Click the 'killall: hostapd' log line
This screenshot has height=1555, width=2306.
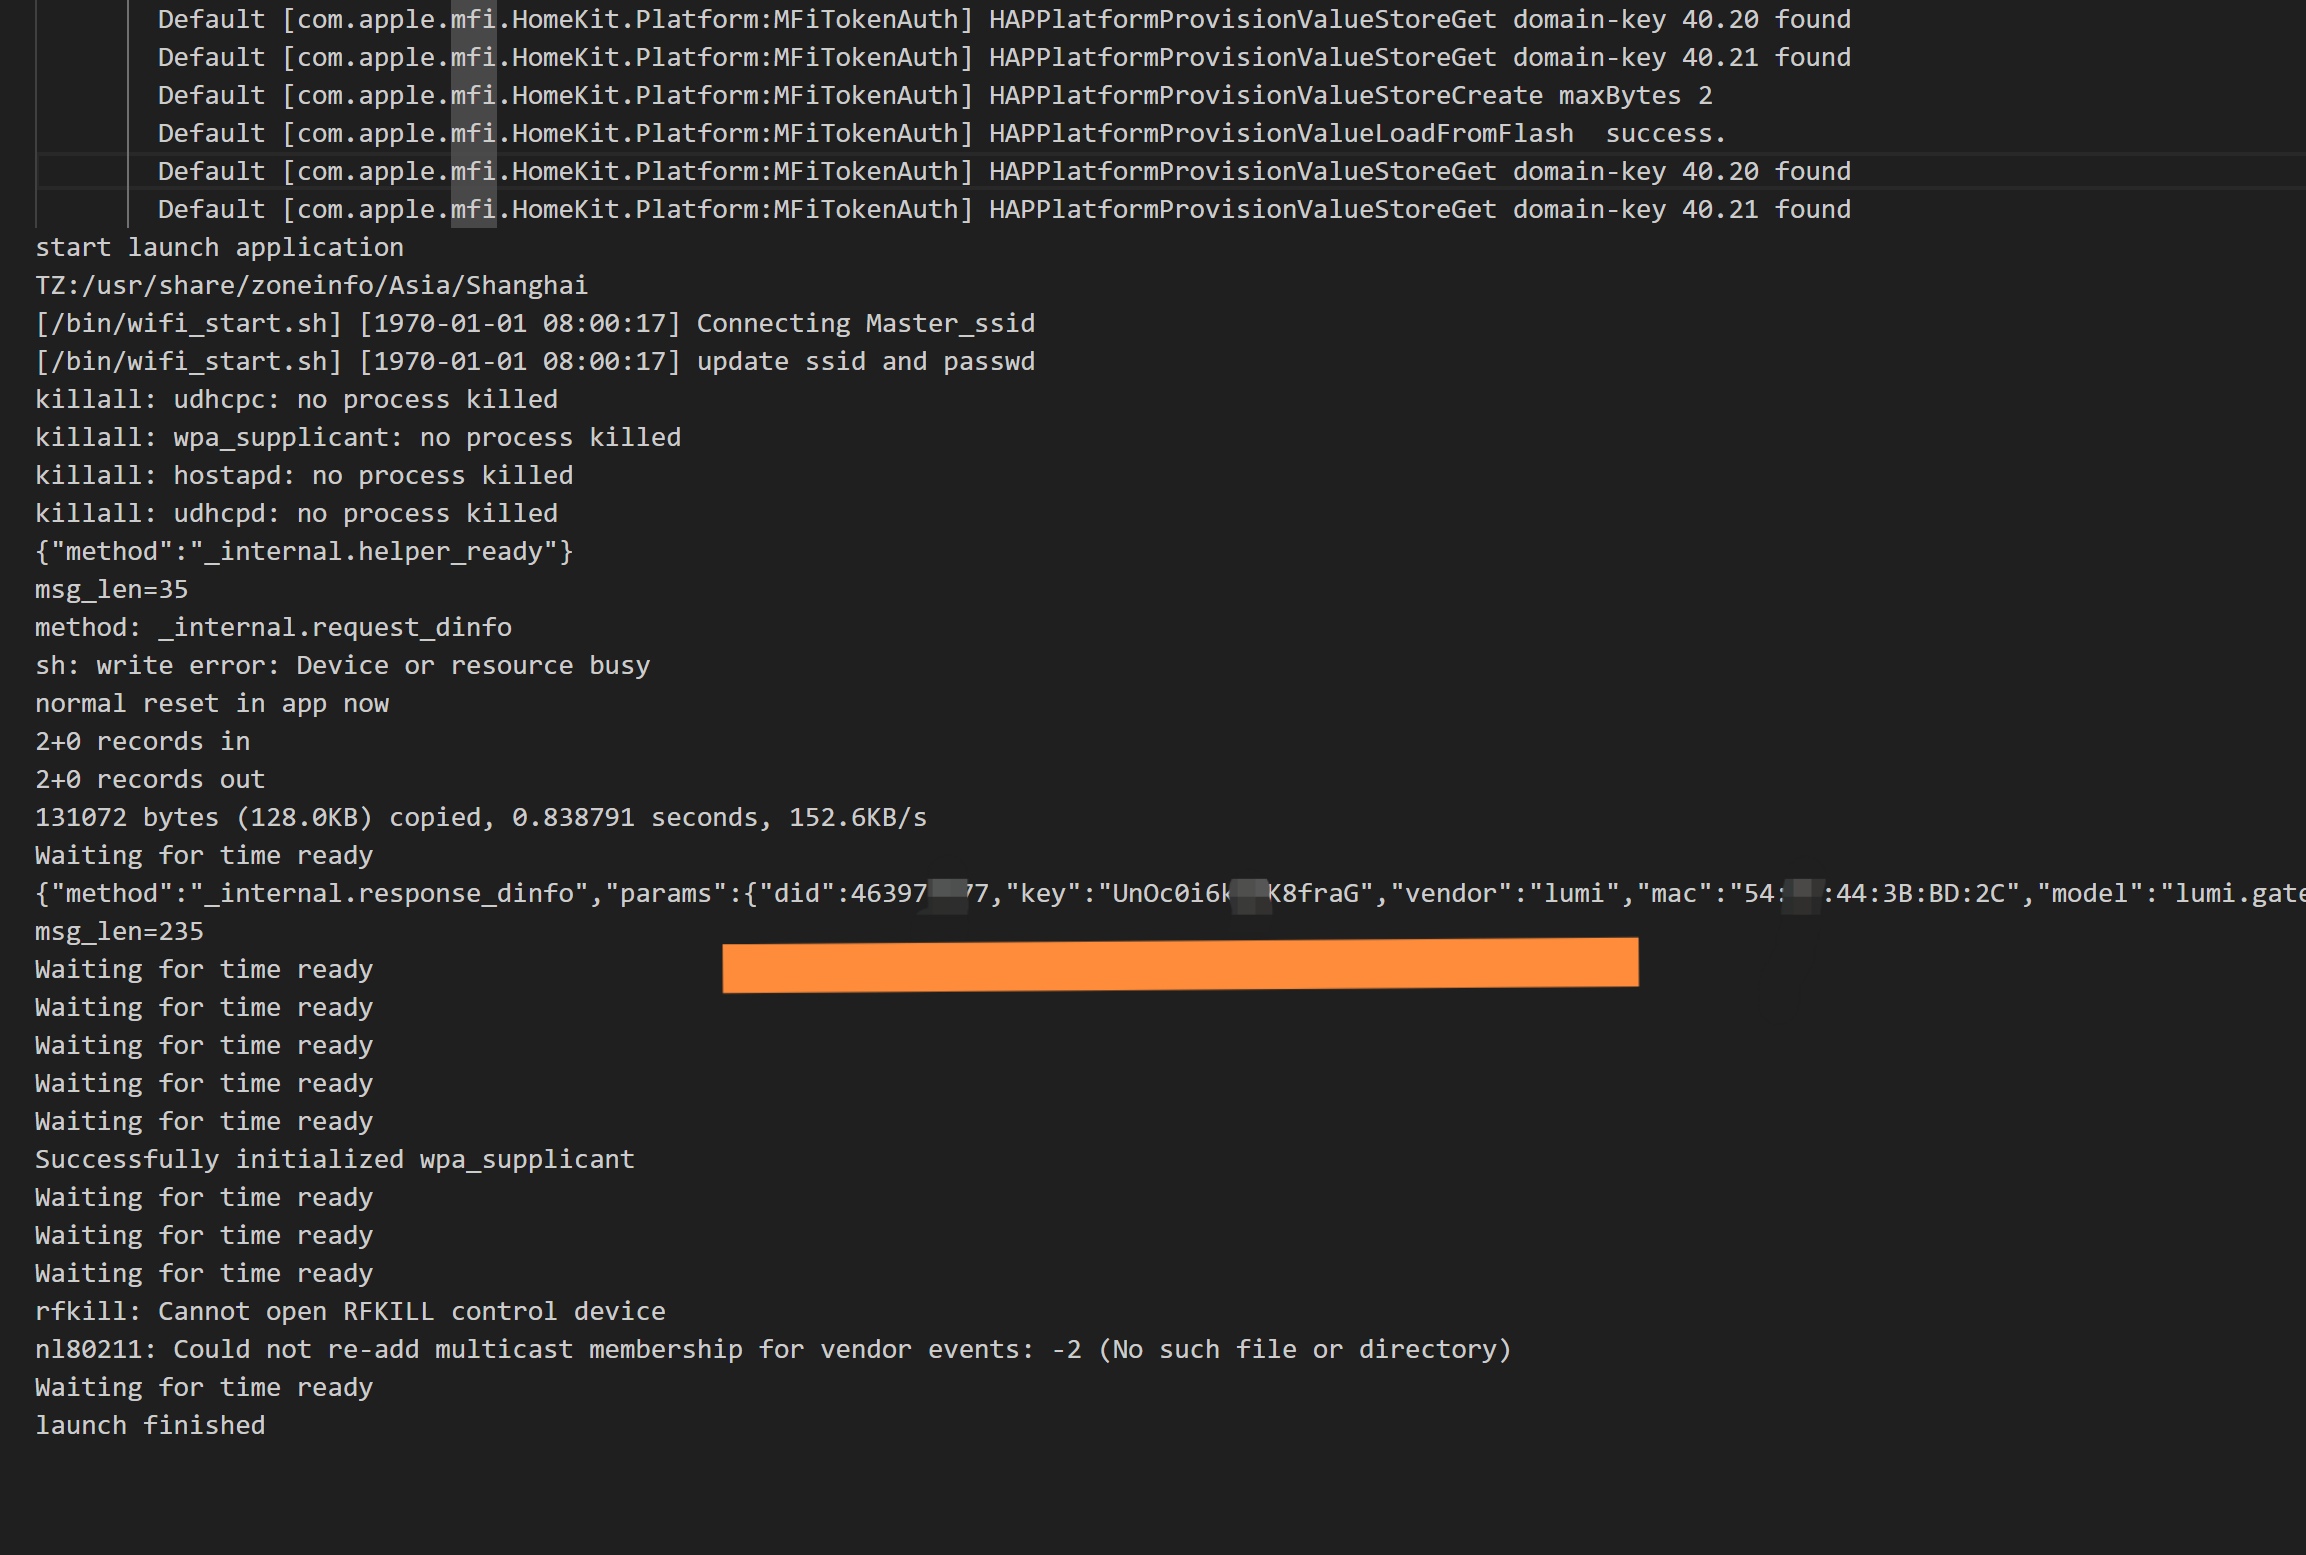pos(304,475)
